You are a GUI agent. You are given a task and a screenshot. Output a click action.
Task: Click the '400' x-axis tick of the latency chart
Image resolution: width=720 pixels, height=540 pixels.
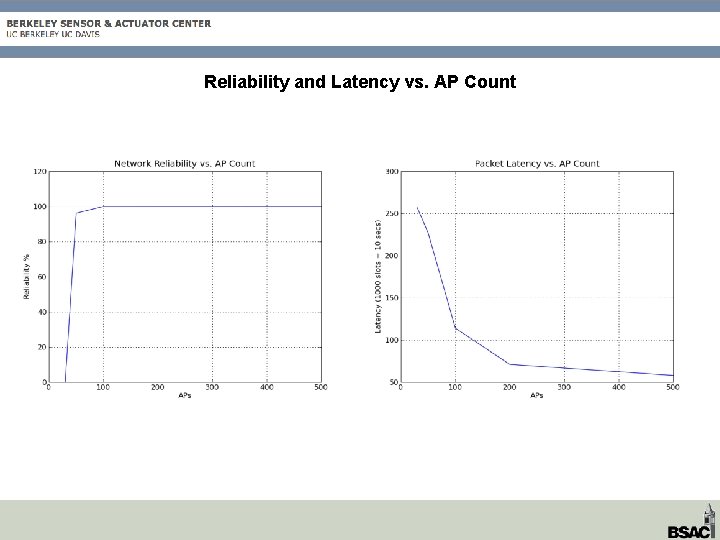[x=619, y=387]
